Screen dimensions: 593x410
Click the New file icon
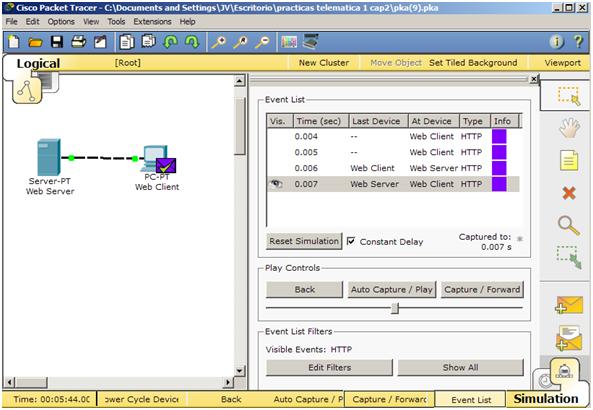pyautogui.click(x=14, y=42)
